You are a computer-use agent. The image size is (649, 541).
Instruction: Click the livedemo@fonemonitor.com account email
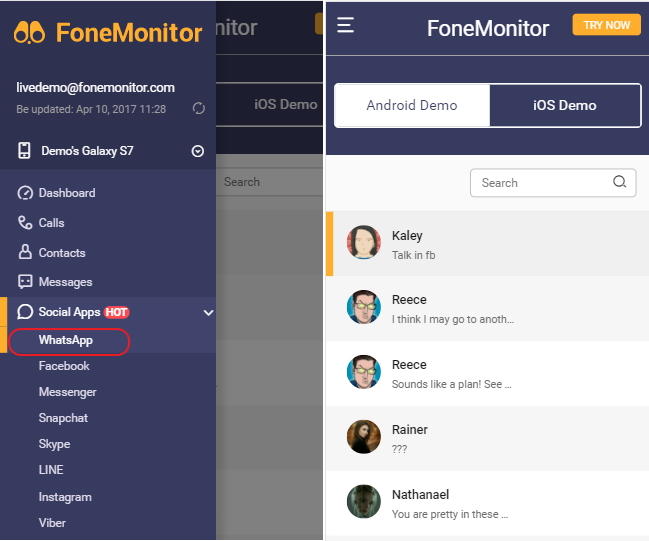tap(95, 88)
